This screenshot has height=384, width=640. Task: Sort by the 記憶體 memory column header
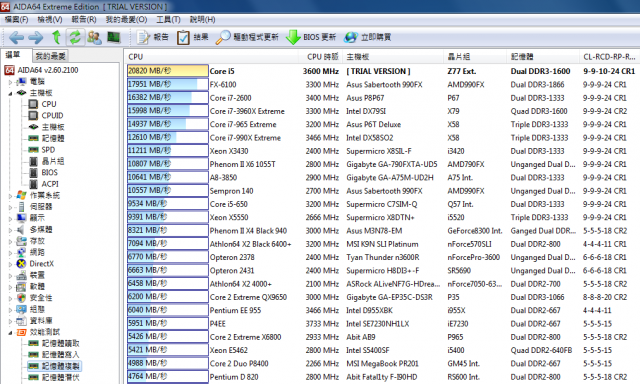[543, 57]
